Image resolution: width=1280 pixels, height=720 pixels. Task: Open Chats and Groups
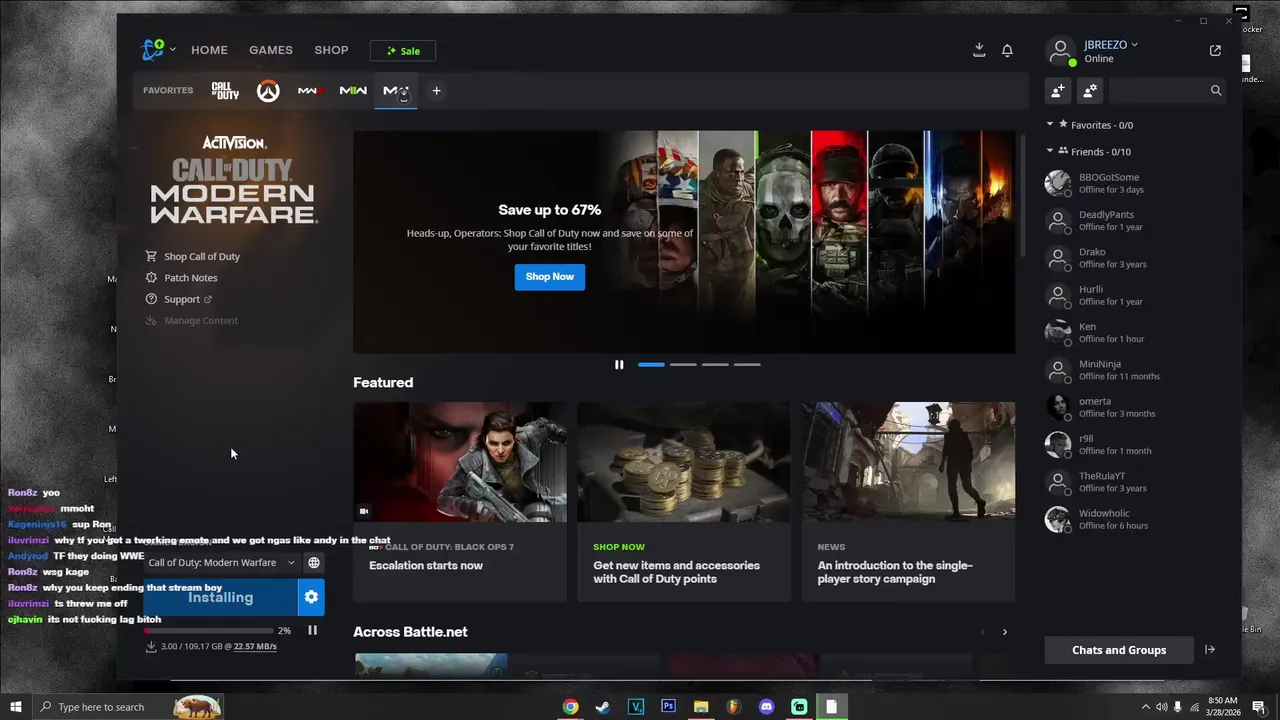[x=1119, y=650]
